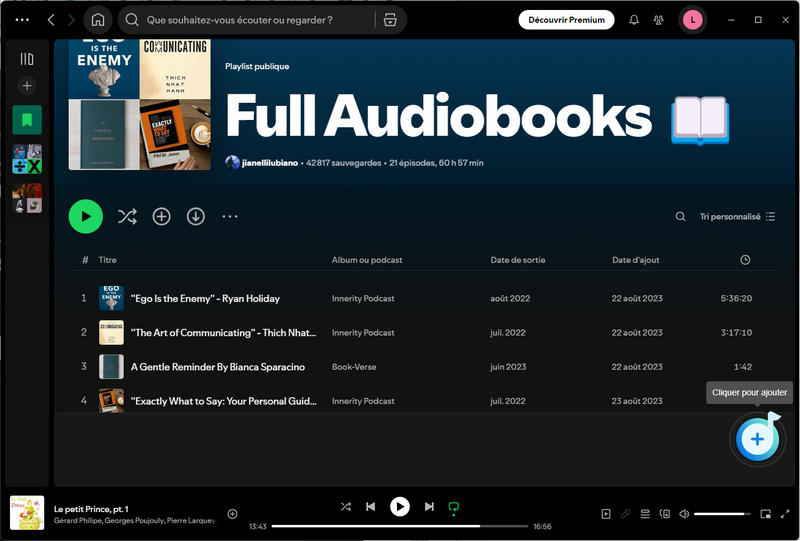The width and height of the screenshot is (800, 541).
Task: Open the lyrics microphone icon
Action: coord(625,514)
